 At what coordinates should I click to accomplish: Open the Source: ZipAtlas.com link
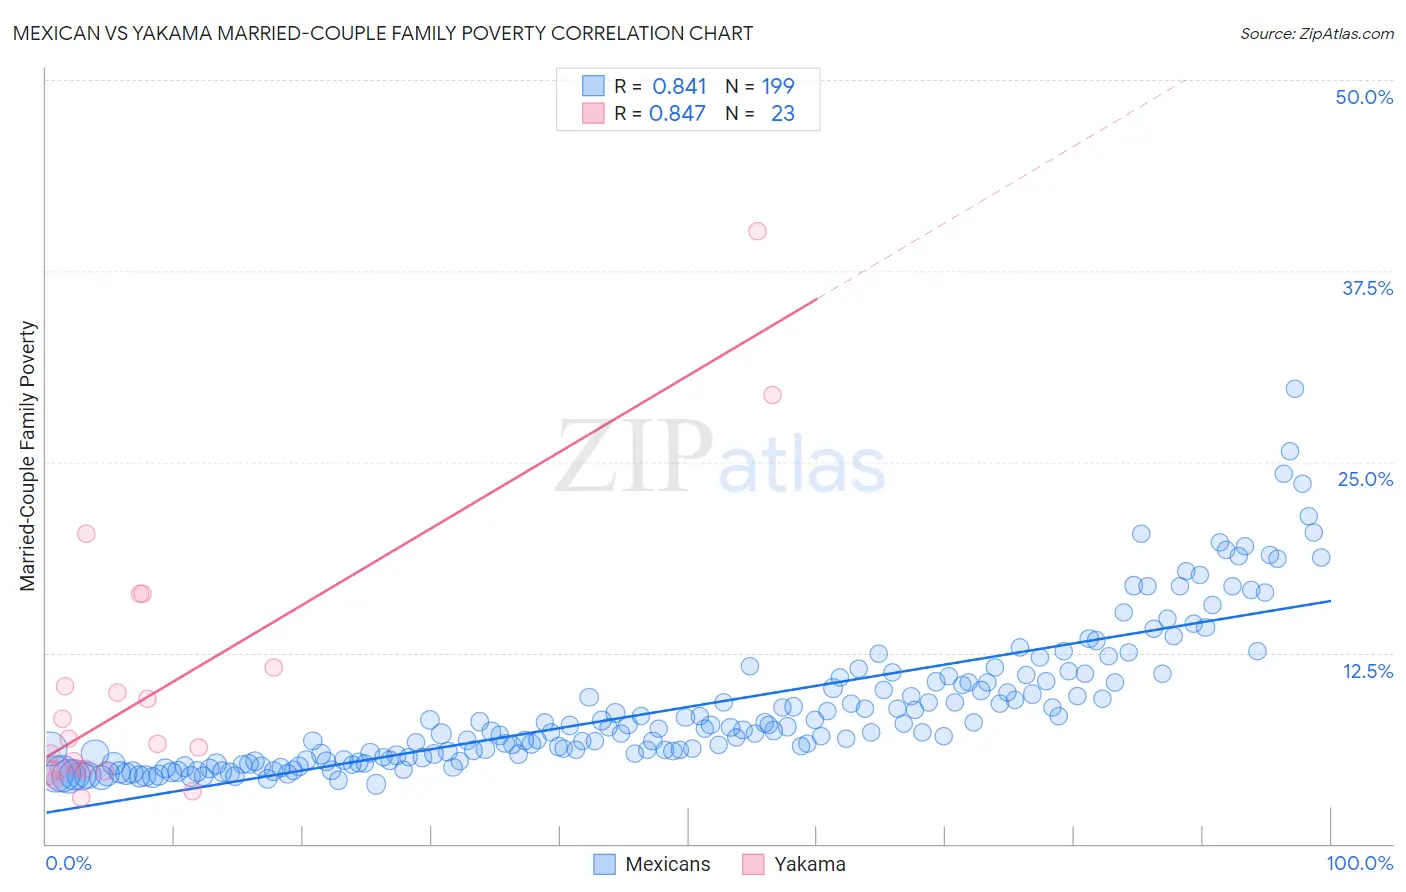point(1317,33)
